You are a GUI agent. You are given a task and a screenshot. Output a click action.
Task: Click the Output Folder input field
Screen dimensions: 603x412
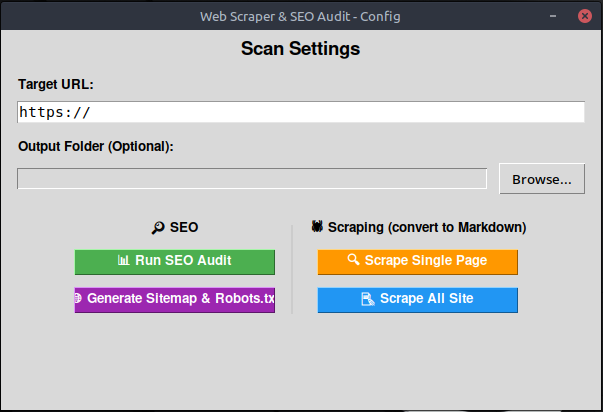pyautogui.click(x=252, y=178)
